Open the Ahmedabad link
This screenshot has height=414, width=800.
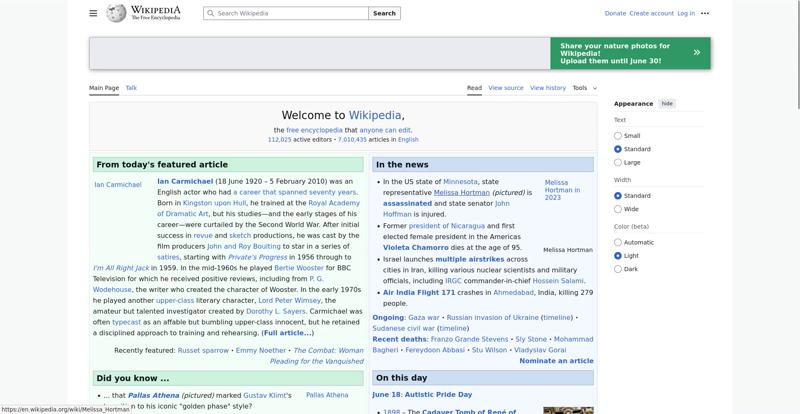click(x=513, y=293)
